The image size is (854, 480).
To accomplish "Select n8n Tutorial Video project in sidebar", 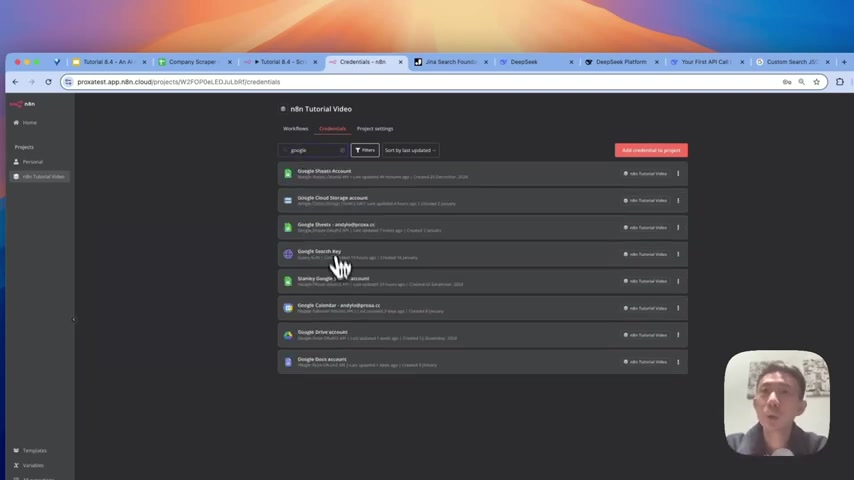I will point(39,177).
